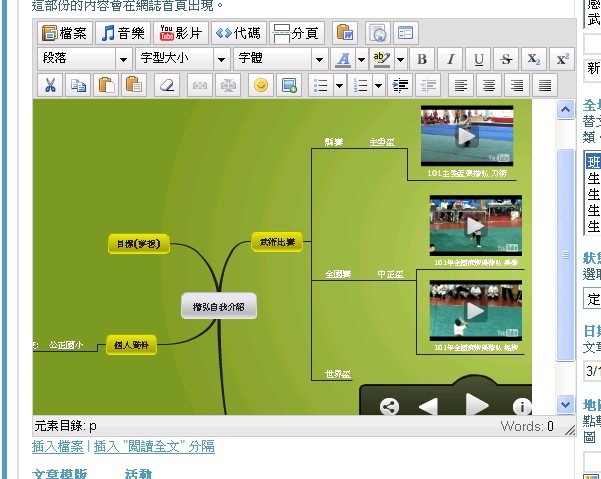Click the increase indent icon
This screenshot has width=601, height=479.
[x=400, y=85]
